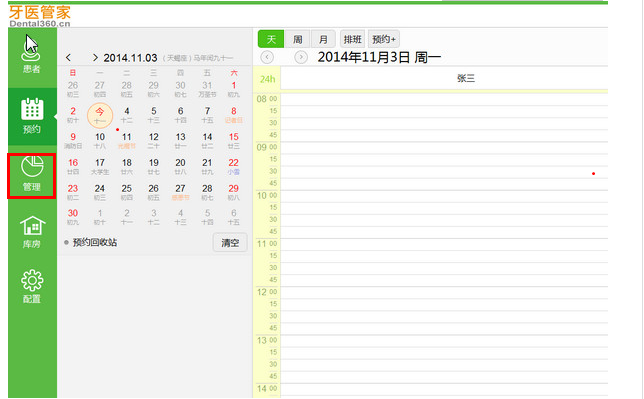Click the 09:00 slot in 张三 column
Viewport: 644px width, 399px height.
point(444,148)
